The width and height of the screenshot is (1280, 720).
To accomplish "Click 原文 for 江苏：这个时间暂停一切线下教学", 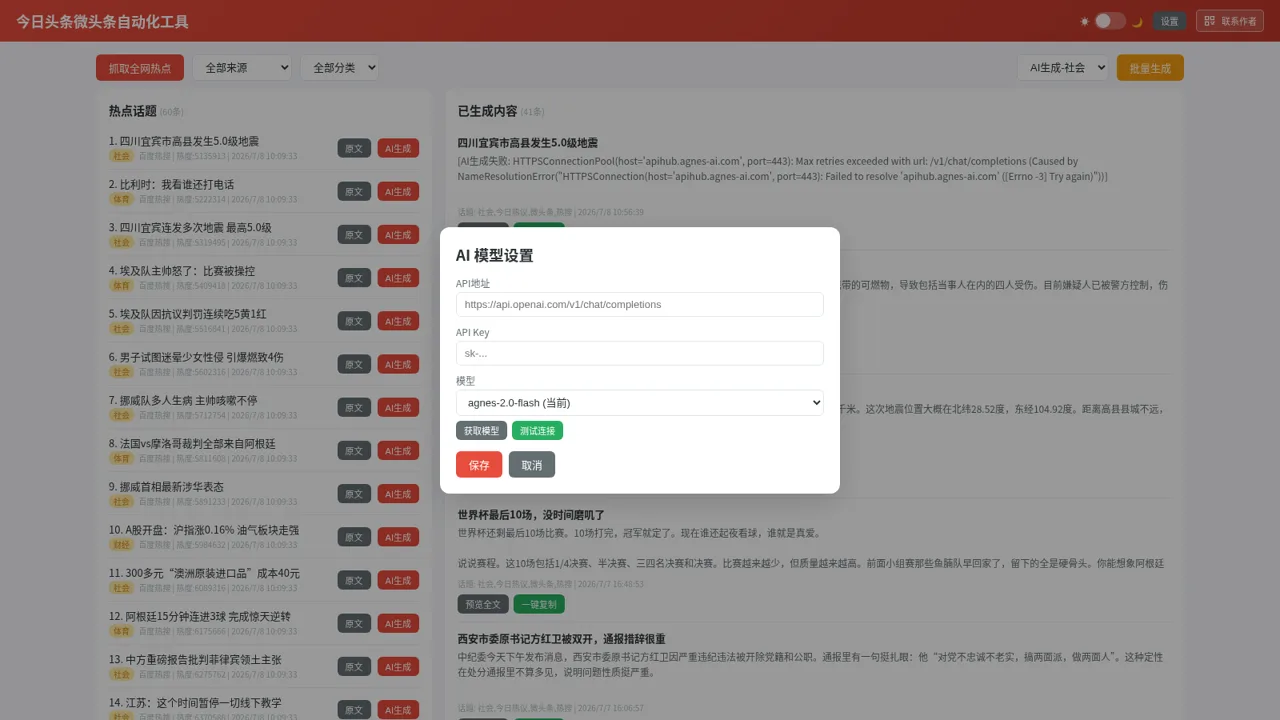I will tap(354, 710).
